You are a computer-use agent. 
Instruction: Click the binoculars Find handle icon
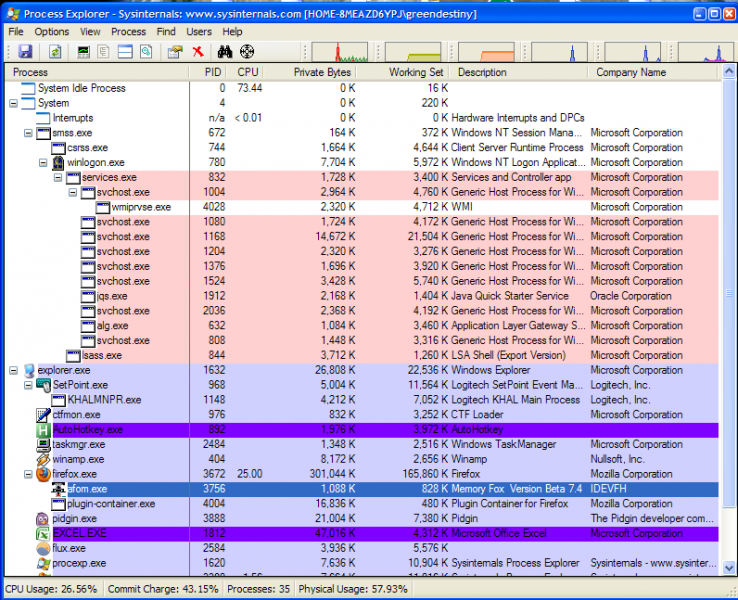[225, 51]
